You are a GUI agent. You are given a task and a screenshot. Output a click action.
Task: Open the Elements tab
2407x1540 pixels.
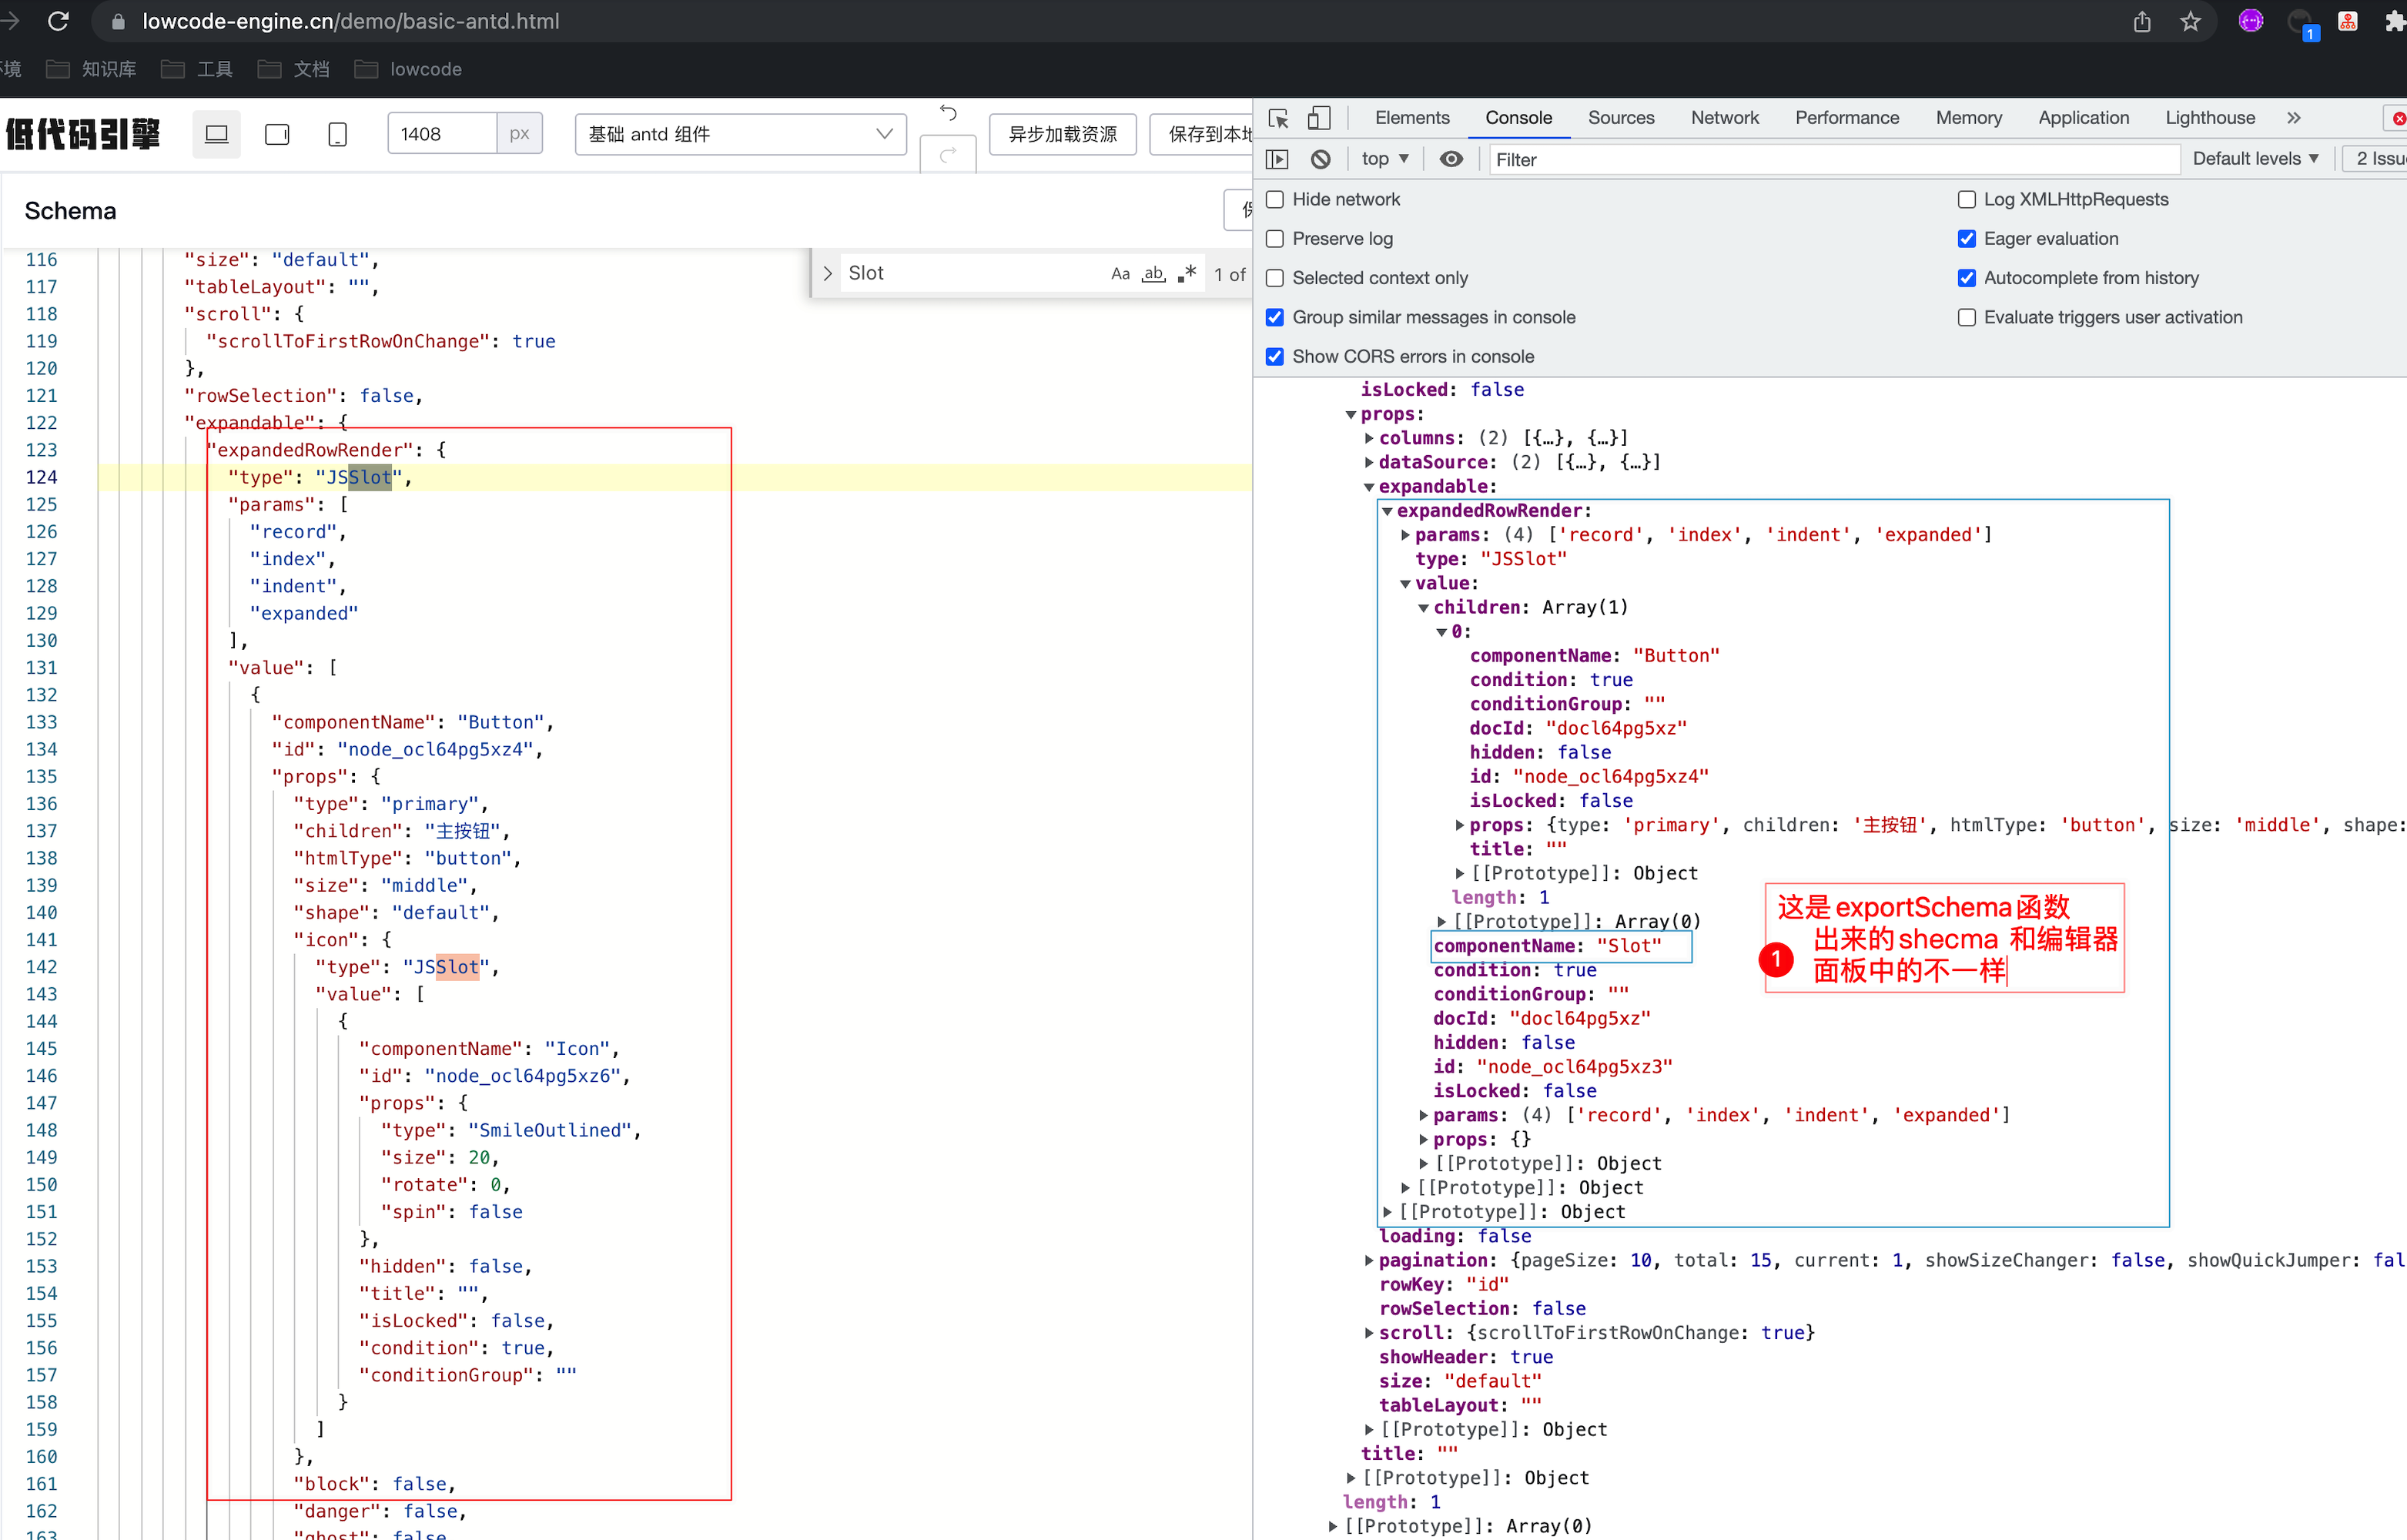click(1411, 118)
